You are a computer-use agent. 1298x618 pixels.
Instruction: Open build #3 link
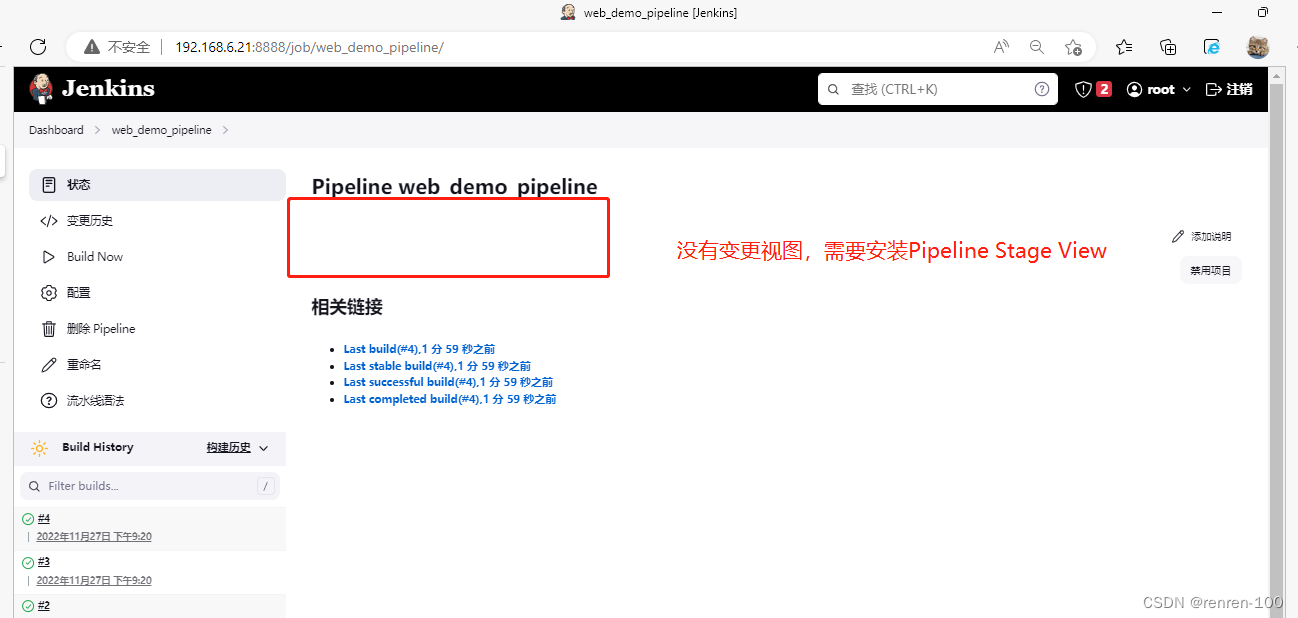click(44, 562)
